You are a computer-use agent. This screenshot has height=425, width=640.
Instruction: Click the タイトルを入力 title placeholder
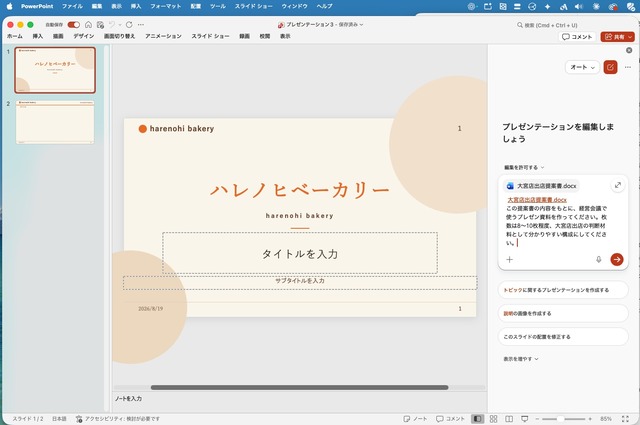(x=300, y=253)
